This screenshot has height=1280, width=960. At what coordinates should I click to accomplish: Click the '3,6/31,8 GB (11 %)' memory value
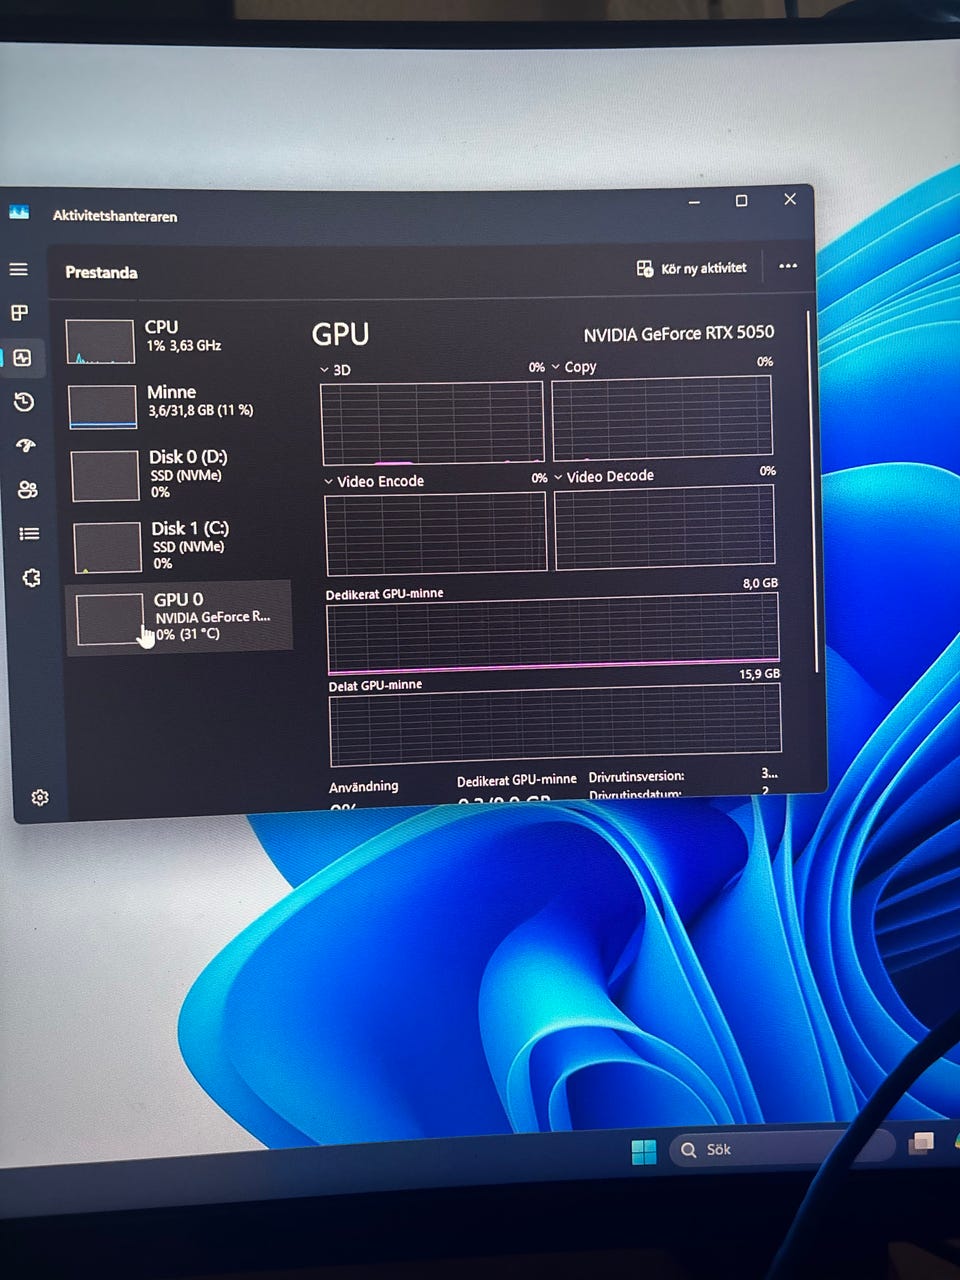tap(200, 411)
